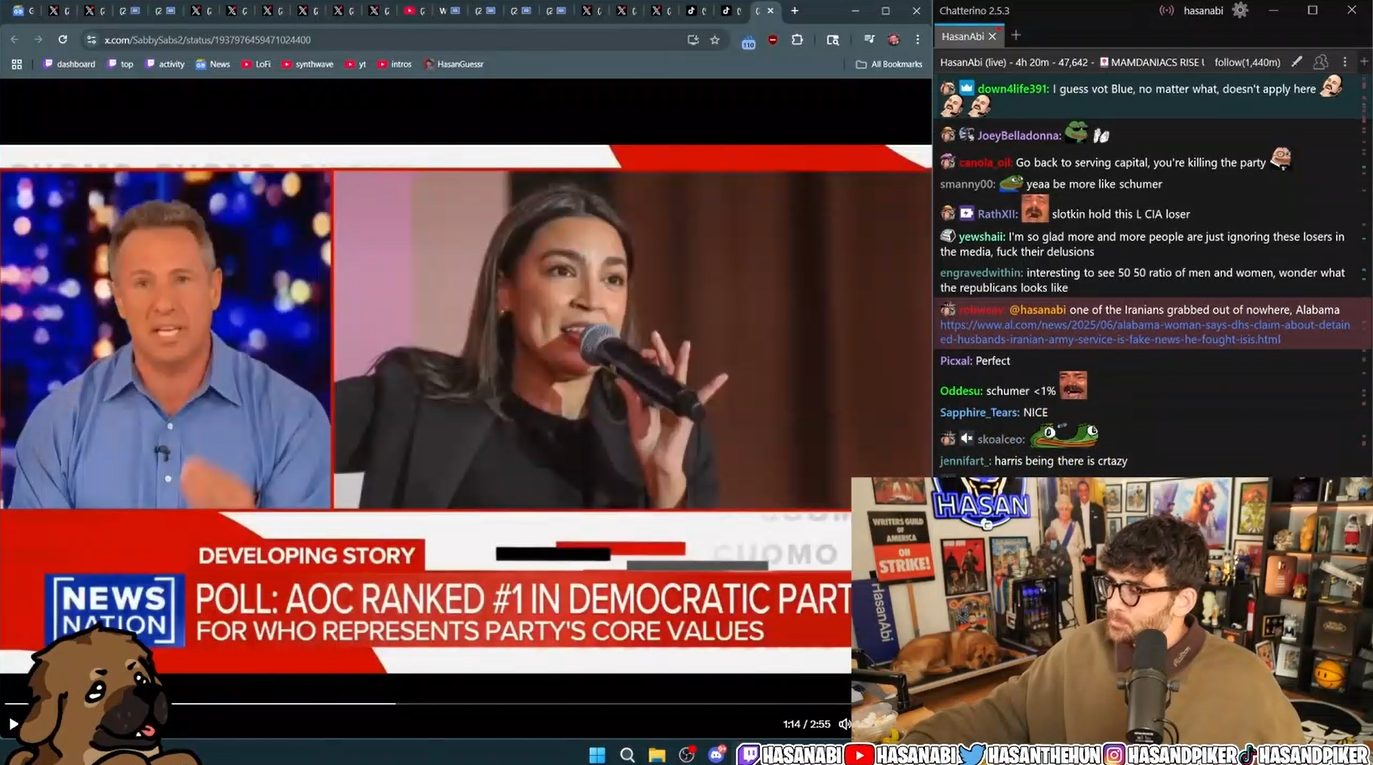This screenshot has height=765, width=1373.
Task: Open the tab search icon in Chrome toolbar
Action: 833,40
